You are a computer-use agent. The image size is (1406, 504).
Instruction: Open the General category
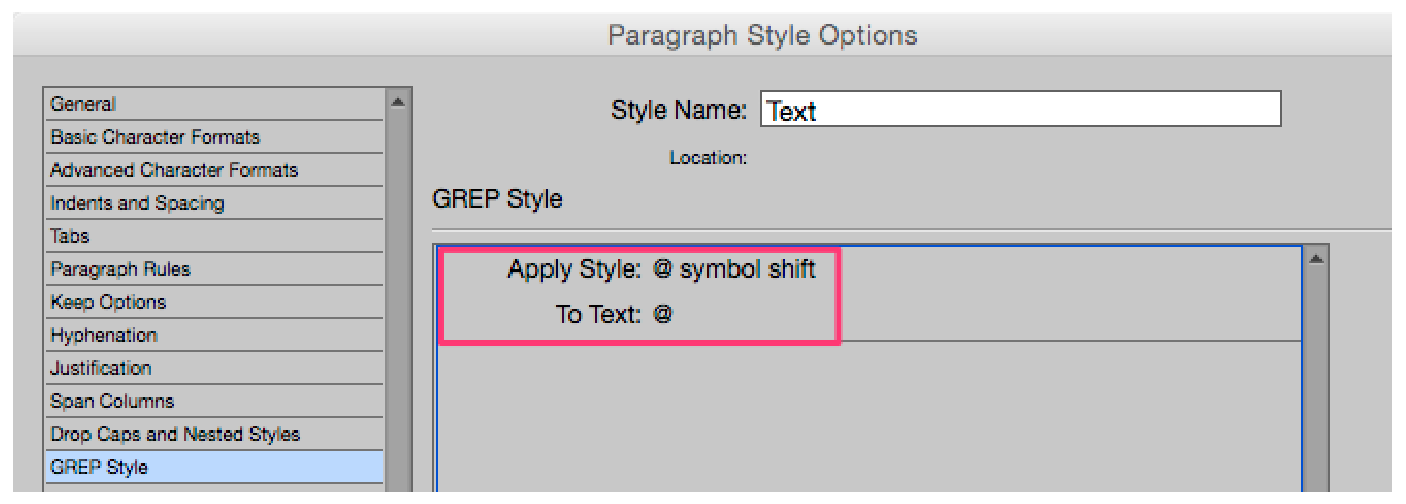click(83, 104)
